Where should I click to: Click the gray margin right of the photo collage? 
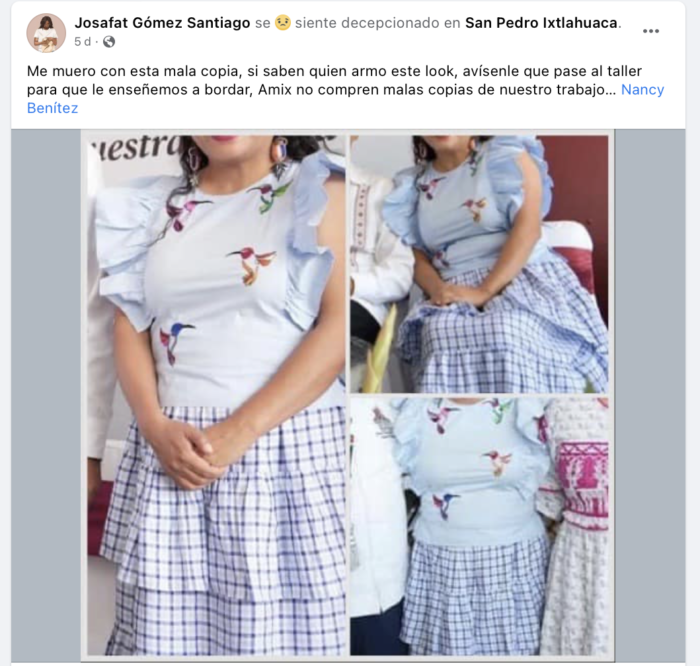650,395
